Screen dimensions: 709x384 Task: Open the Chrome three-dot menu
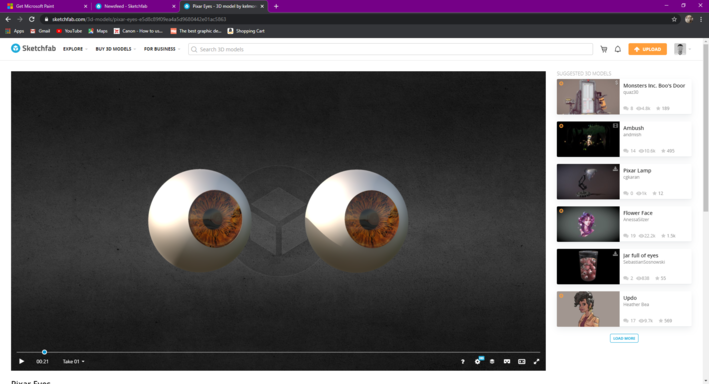click(x=701, y=19)
